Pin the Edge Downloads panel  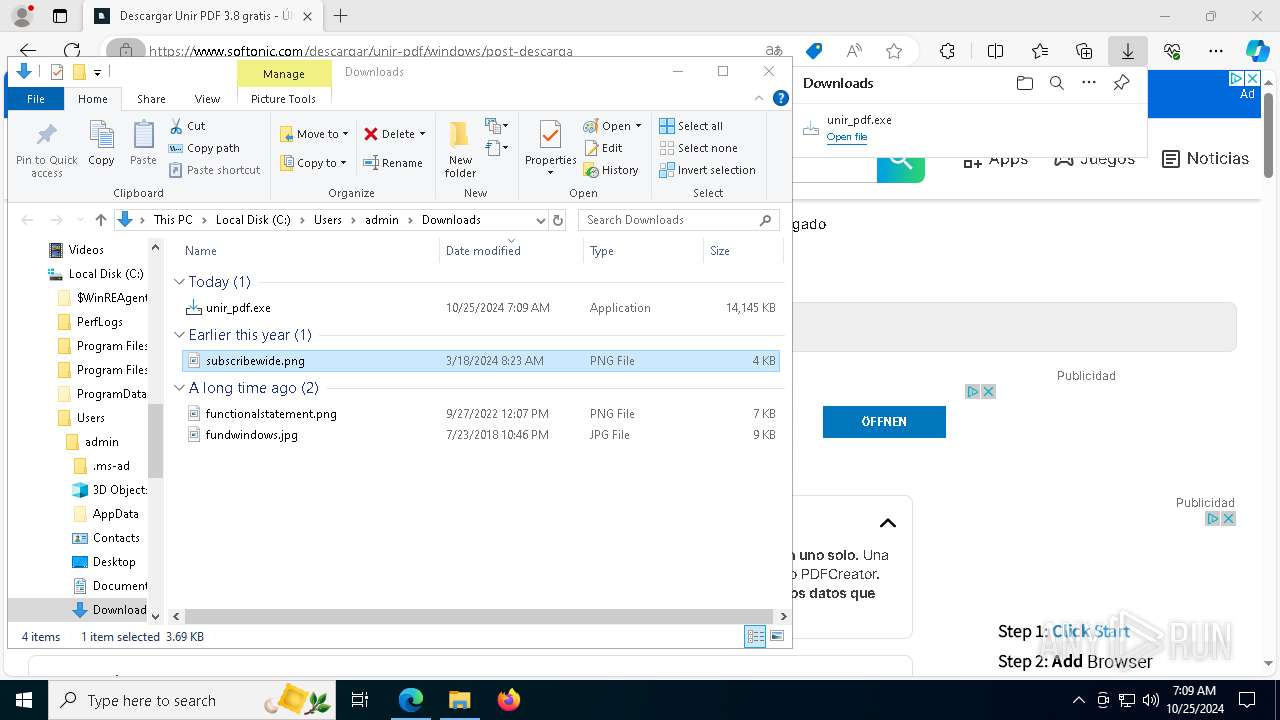click(1121, 83)
